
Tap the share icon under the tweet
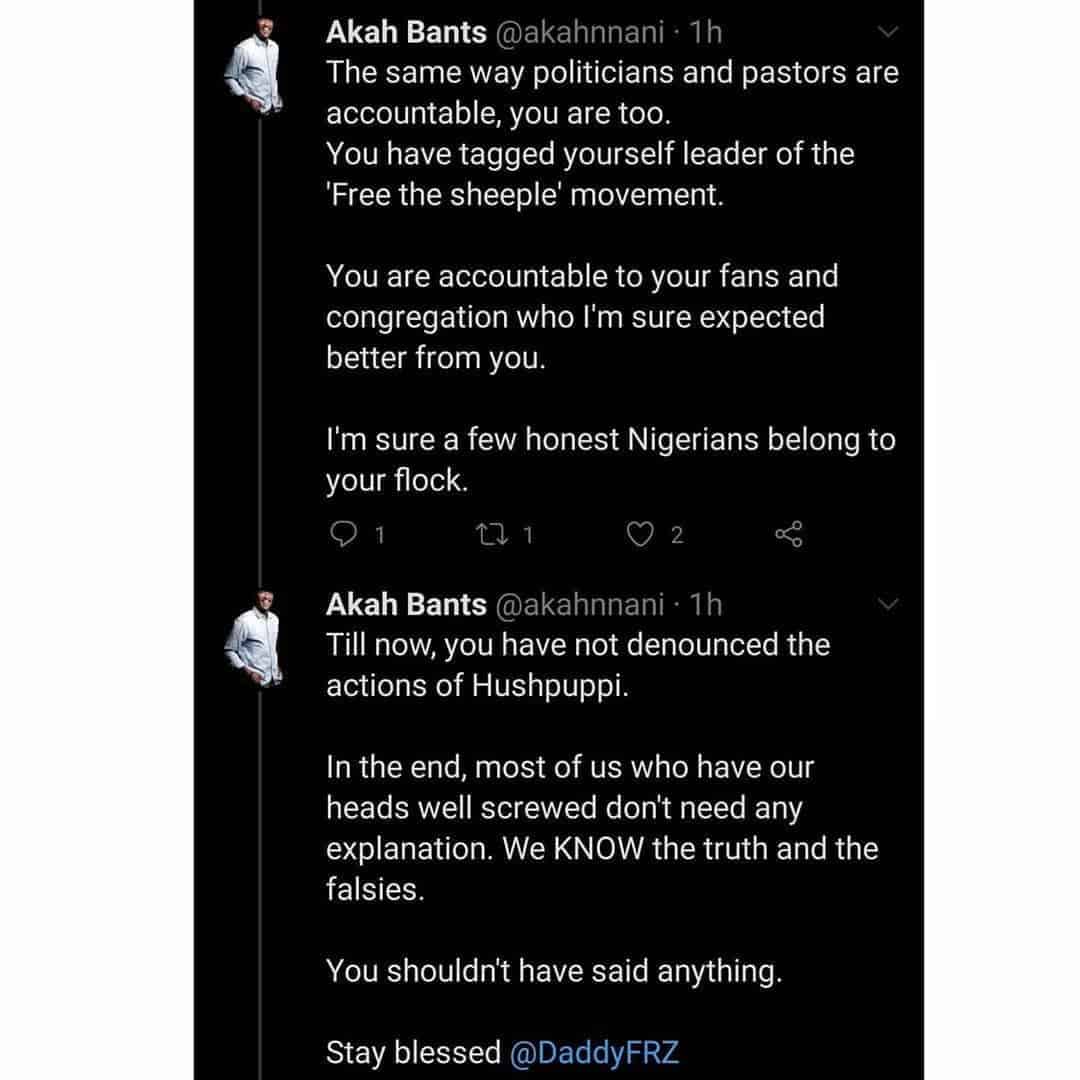[789, 535]
